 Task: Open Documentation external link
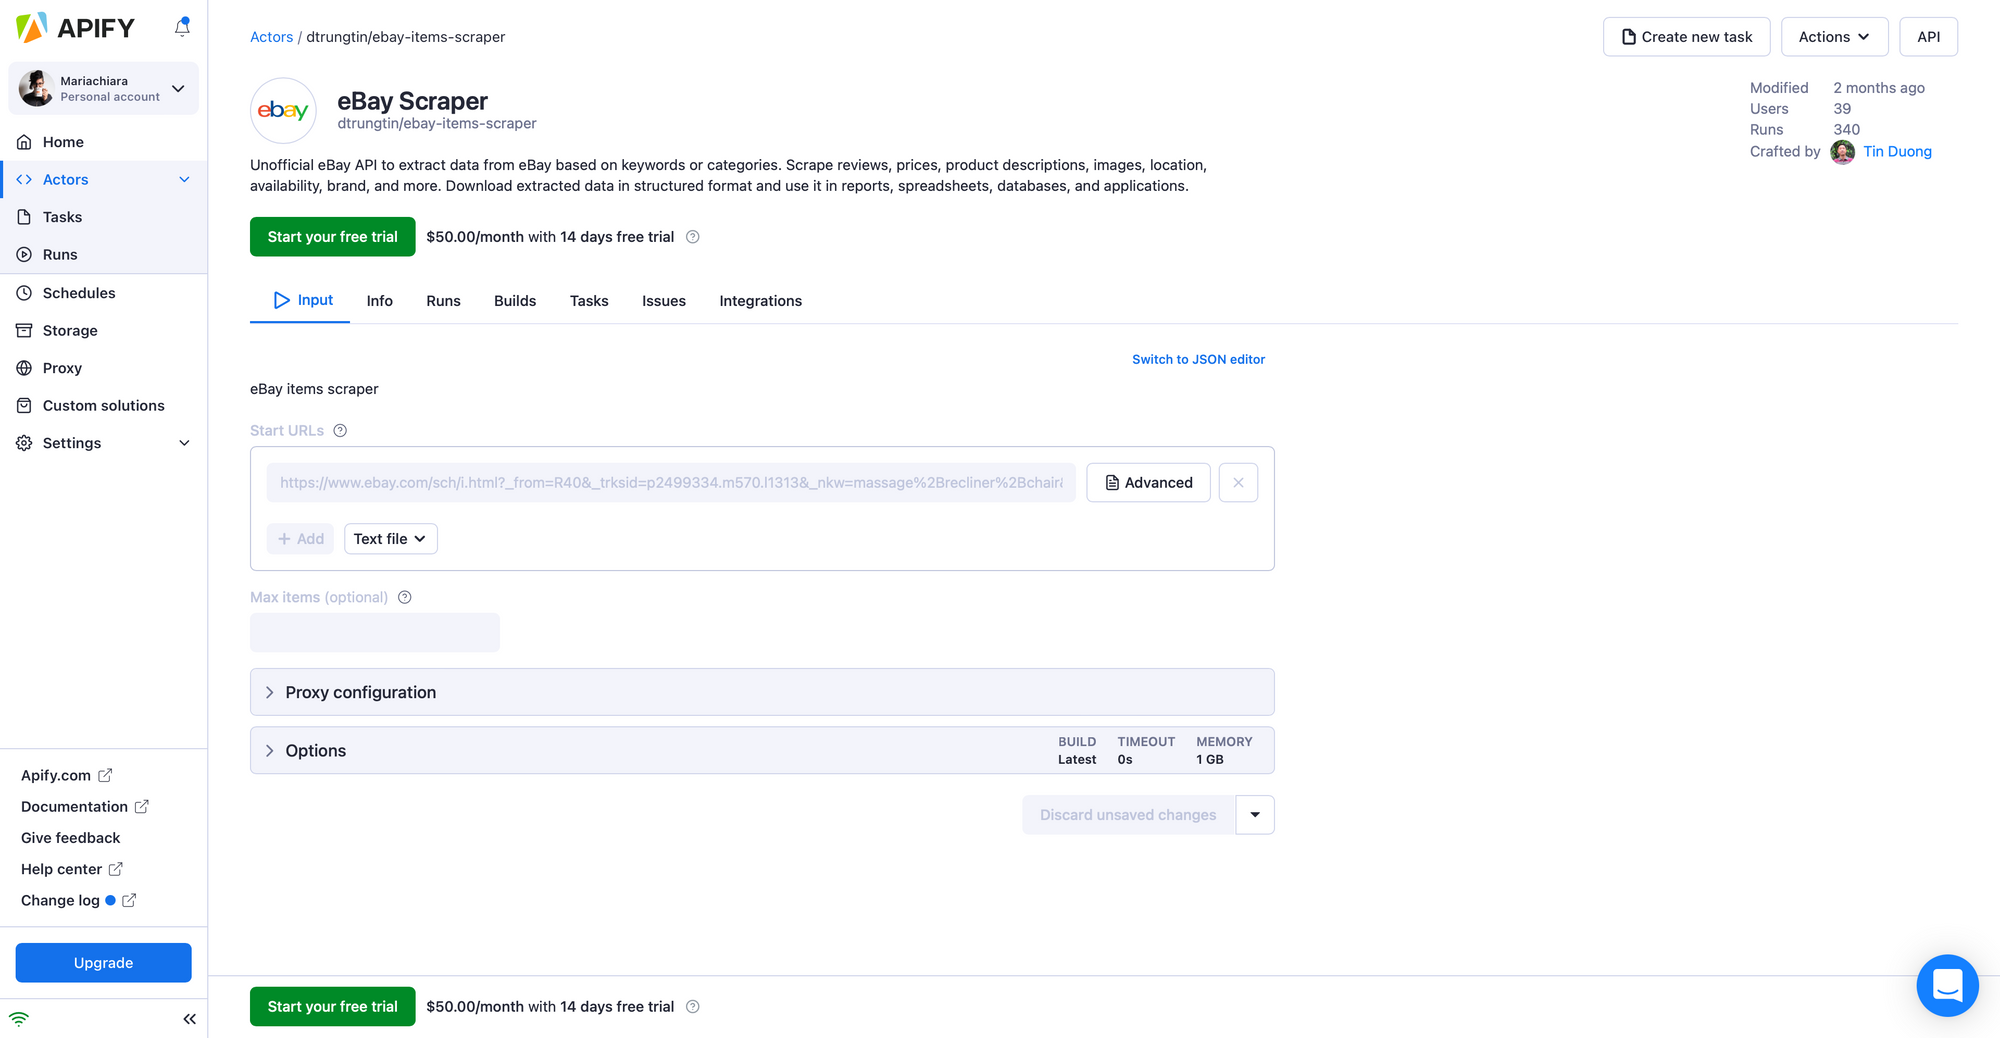point(84,806)
